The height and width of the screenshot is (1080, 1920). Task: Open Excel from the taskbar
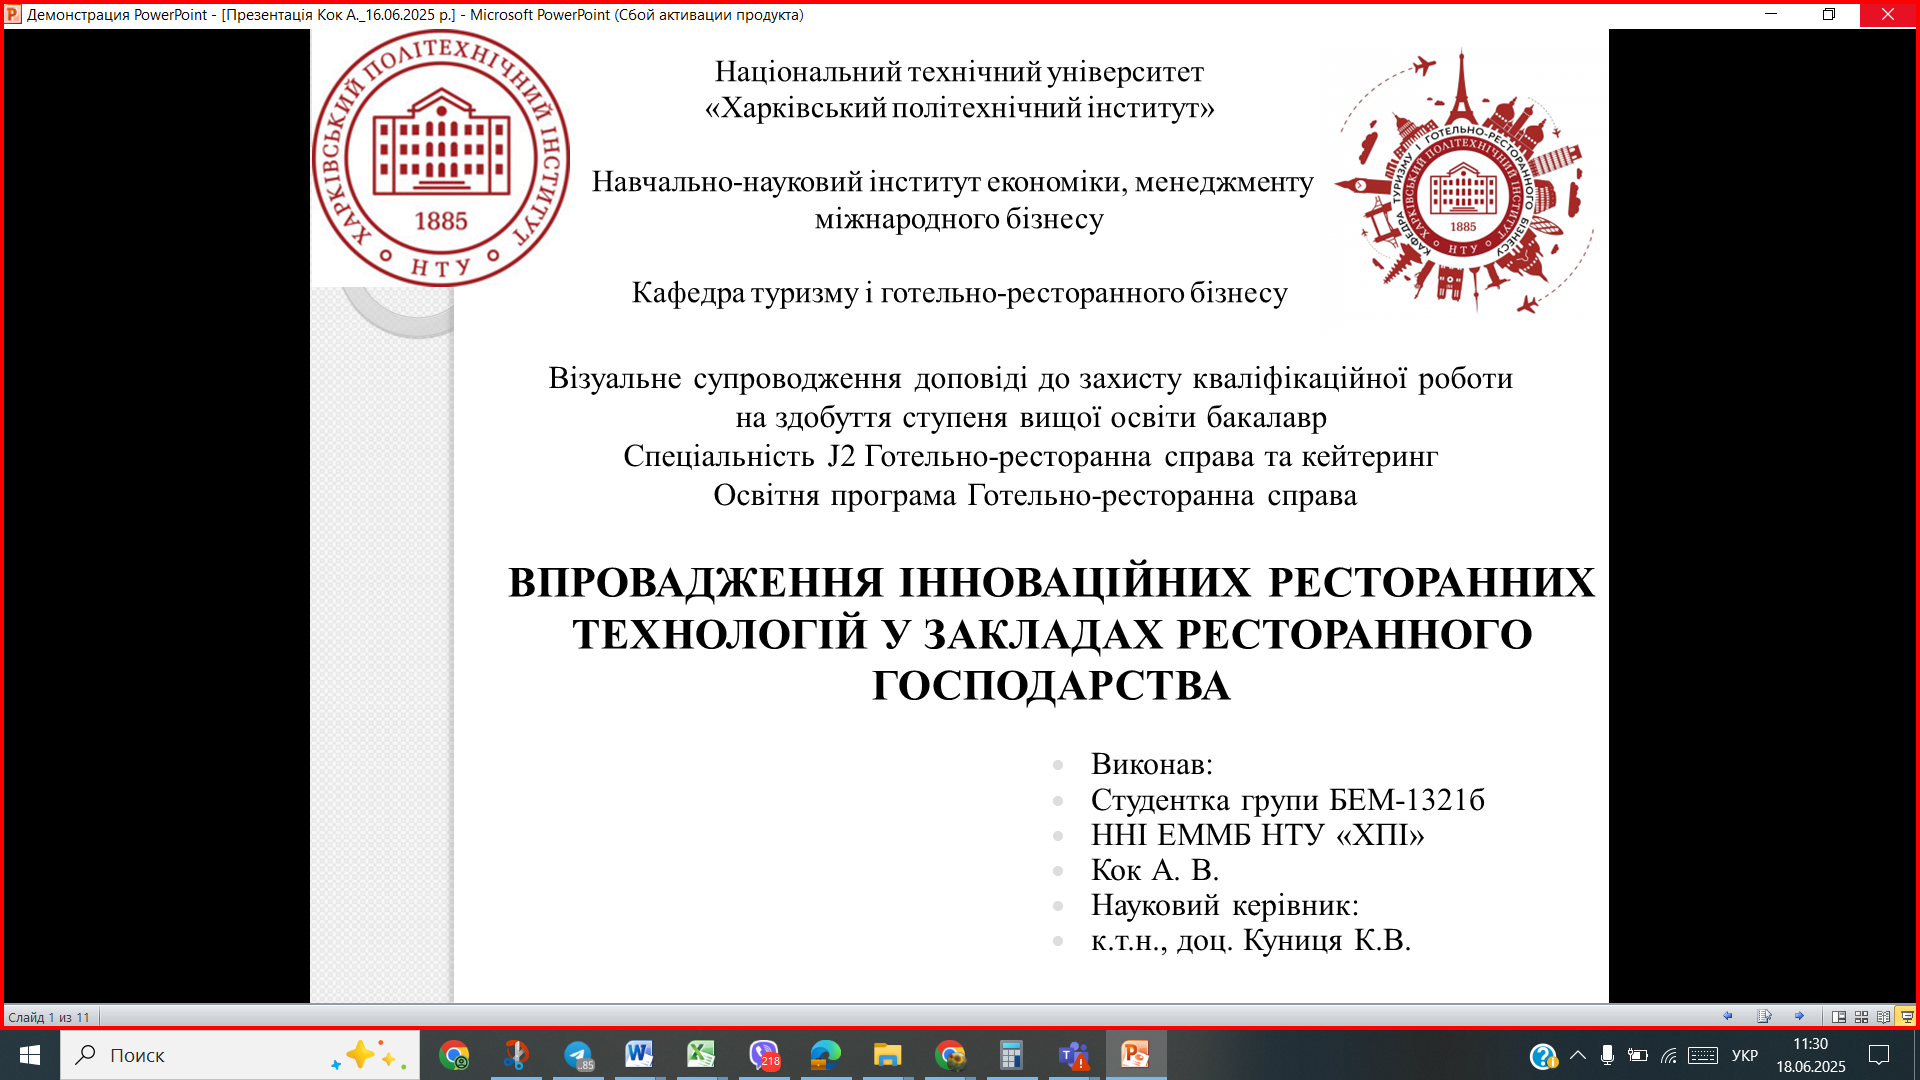[701, 1055]
